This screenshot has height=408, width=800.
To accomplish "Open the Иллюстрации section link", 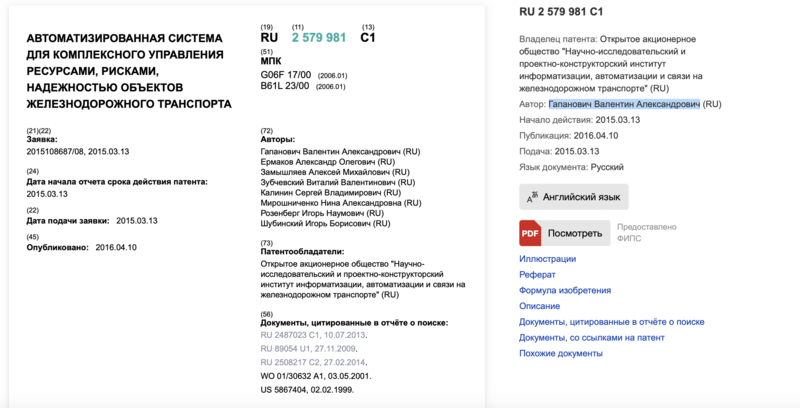I will coord(547,259).
